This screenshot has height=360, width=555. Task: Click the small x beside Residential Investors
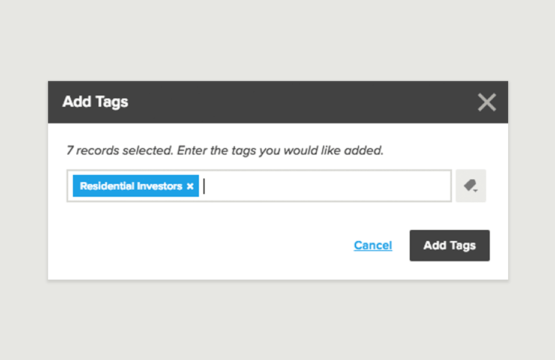pos(190,186)
